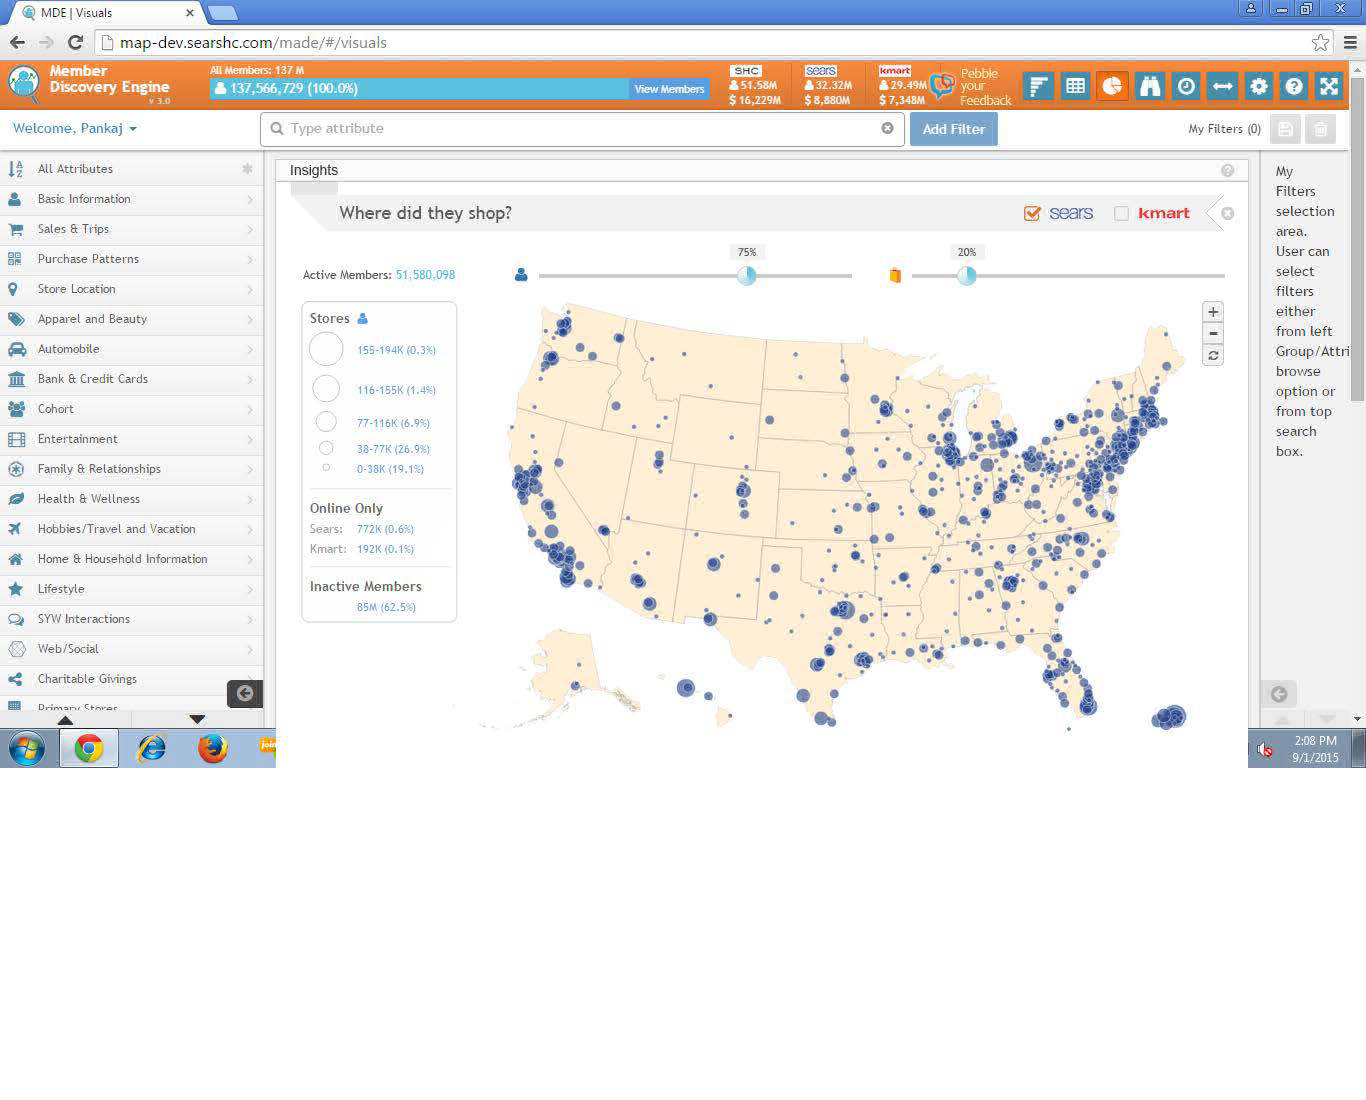Expand the Health & Wellness category
Image resolution: width=1366 pixels, height=1100 pixels.
(88, 499)
